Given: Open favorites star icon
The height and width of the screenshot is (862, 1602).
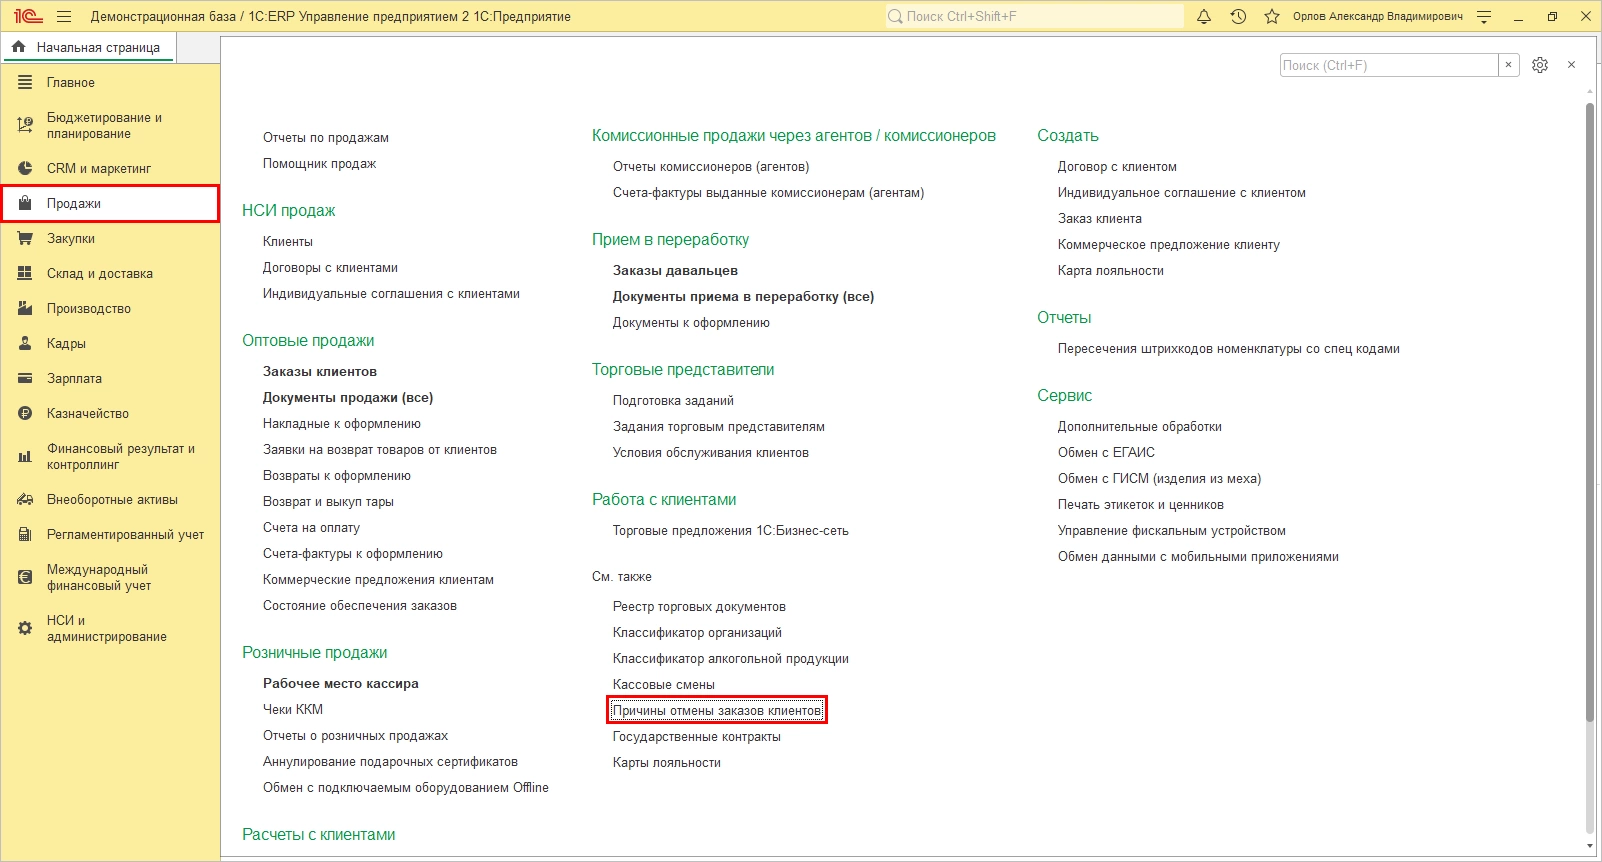Looking at the screenshot, I should point(1272,16).
